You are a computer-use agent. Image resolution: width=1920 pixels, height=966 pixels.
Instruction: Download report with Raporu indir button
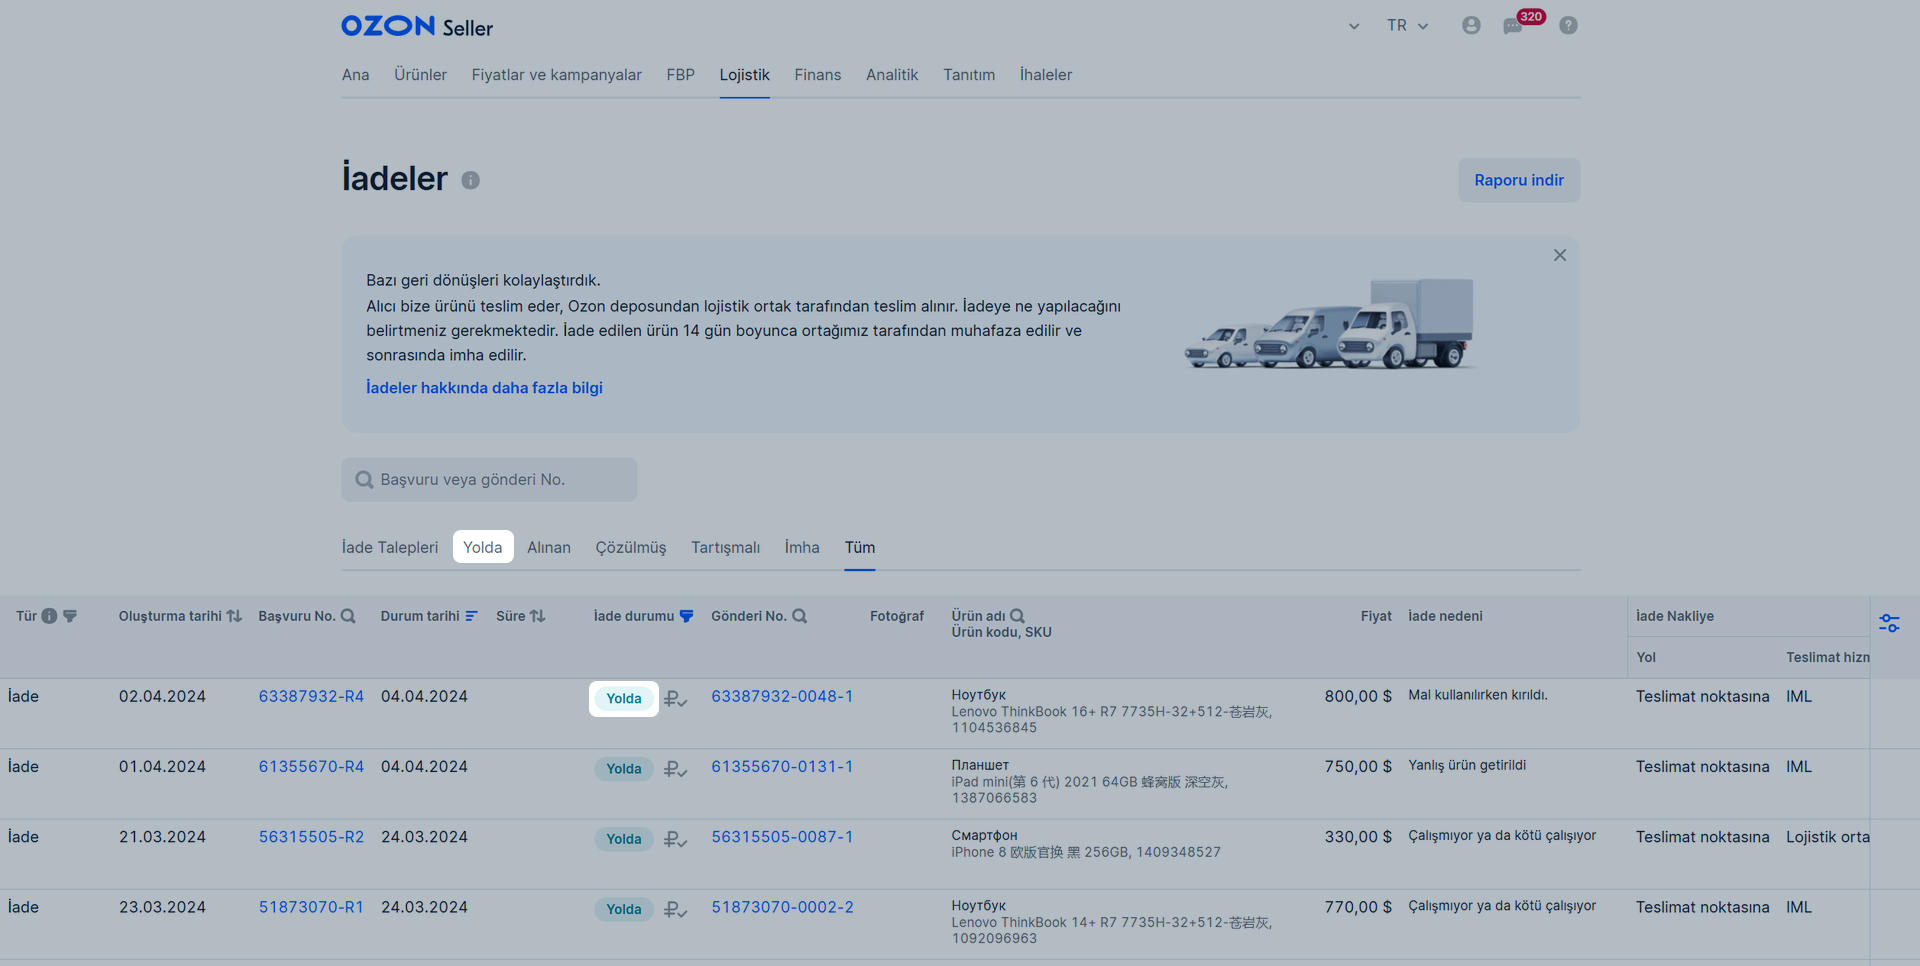click(x=1519, y=180)
